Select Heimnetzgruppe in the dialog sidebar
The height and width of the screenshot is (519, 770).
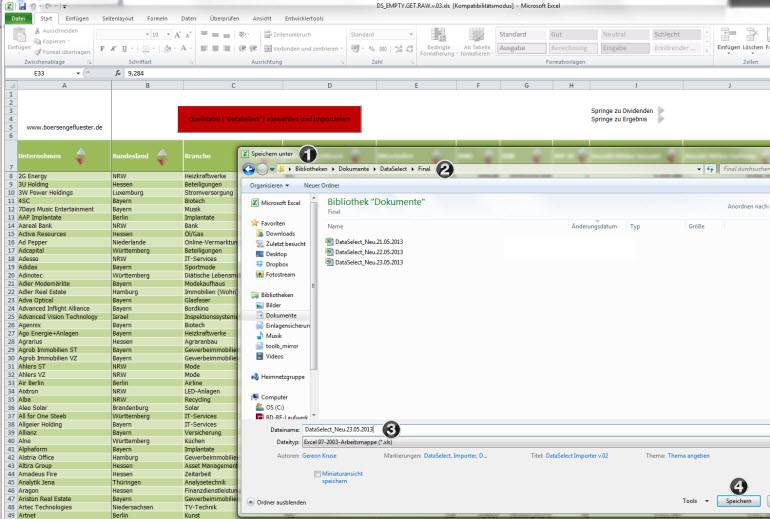pyautogui.click(x=277, y=377)
